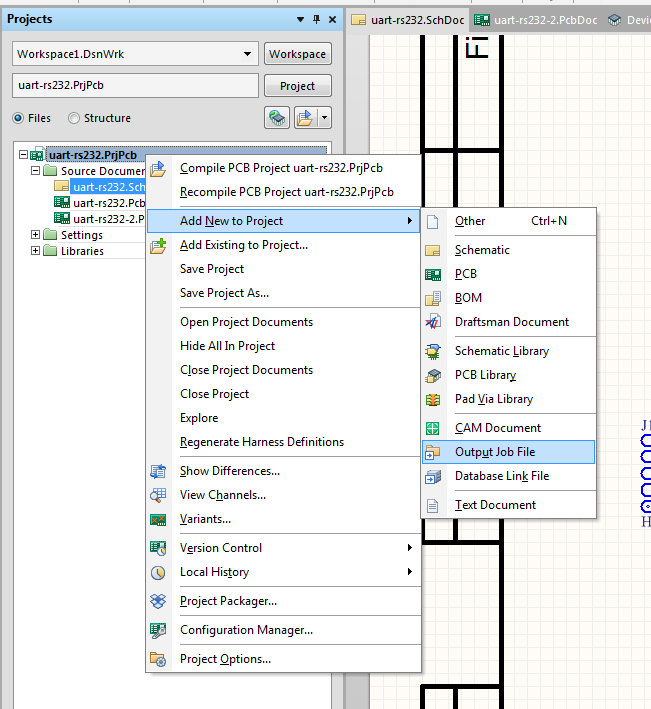
Task: Open the Workspace1.DsnWrk dropdown
Action: (x=247, y=54)
